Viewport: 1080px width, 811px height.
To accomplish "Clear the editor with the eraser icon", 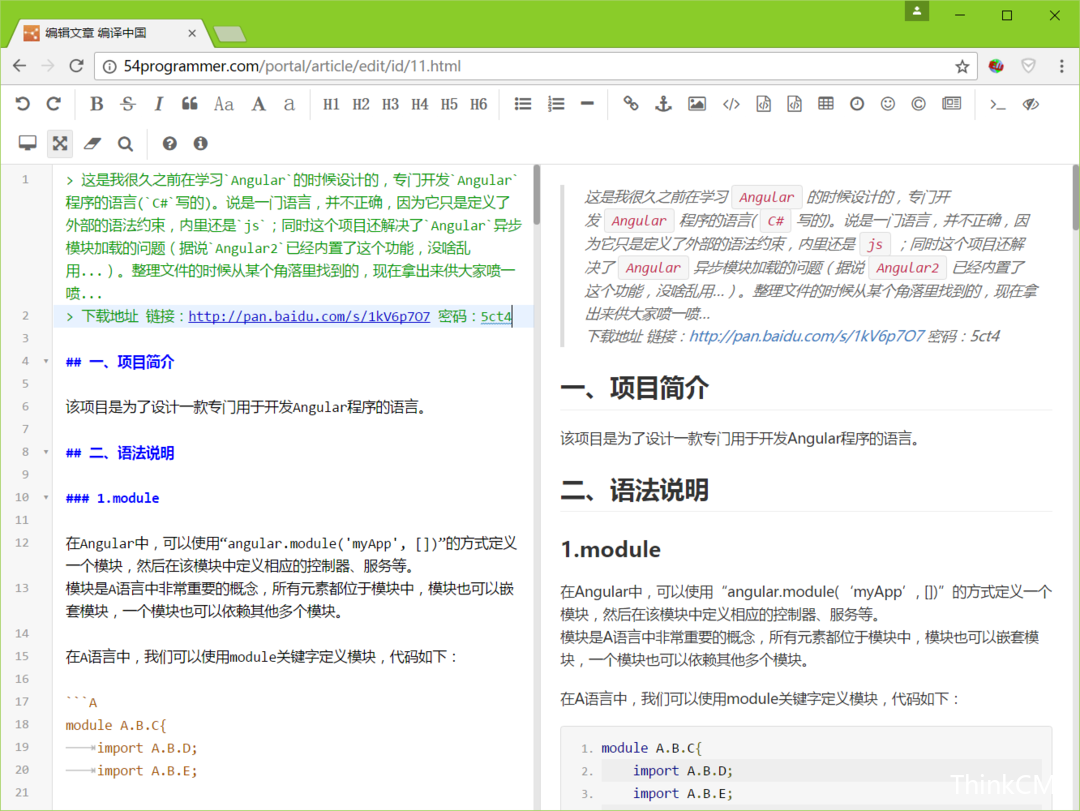I will point(92,143).
